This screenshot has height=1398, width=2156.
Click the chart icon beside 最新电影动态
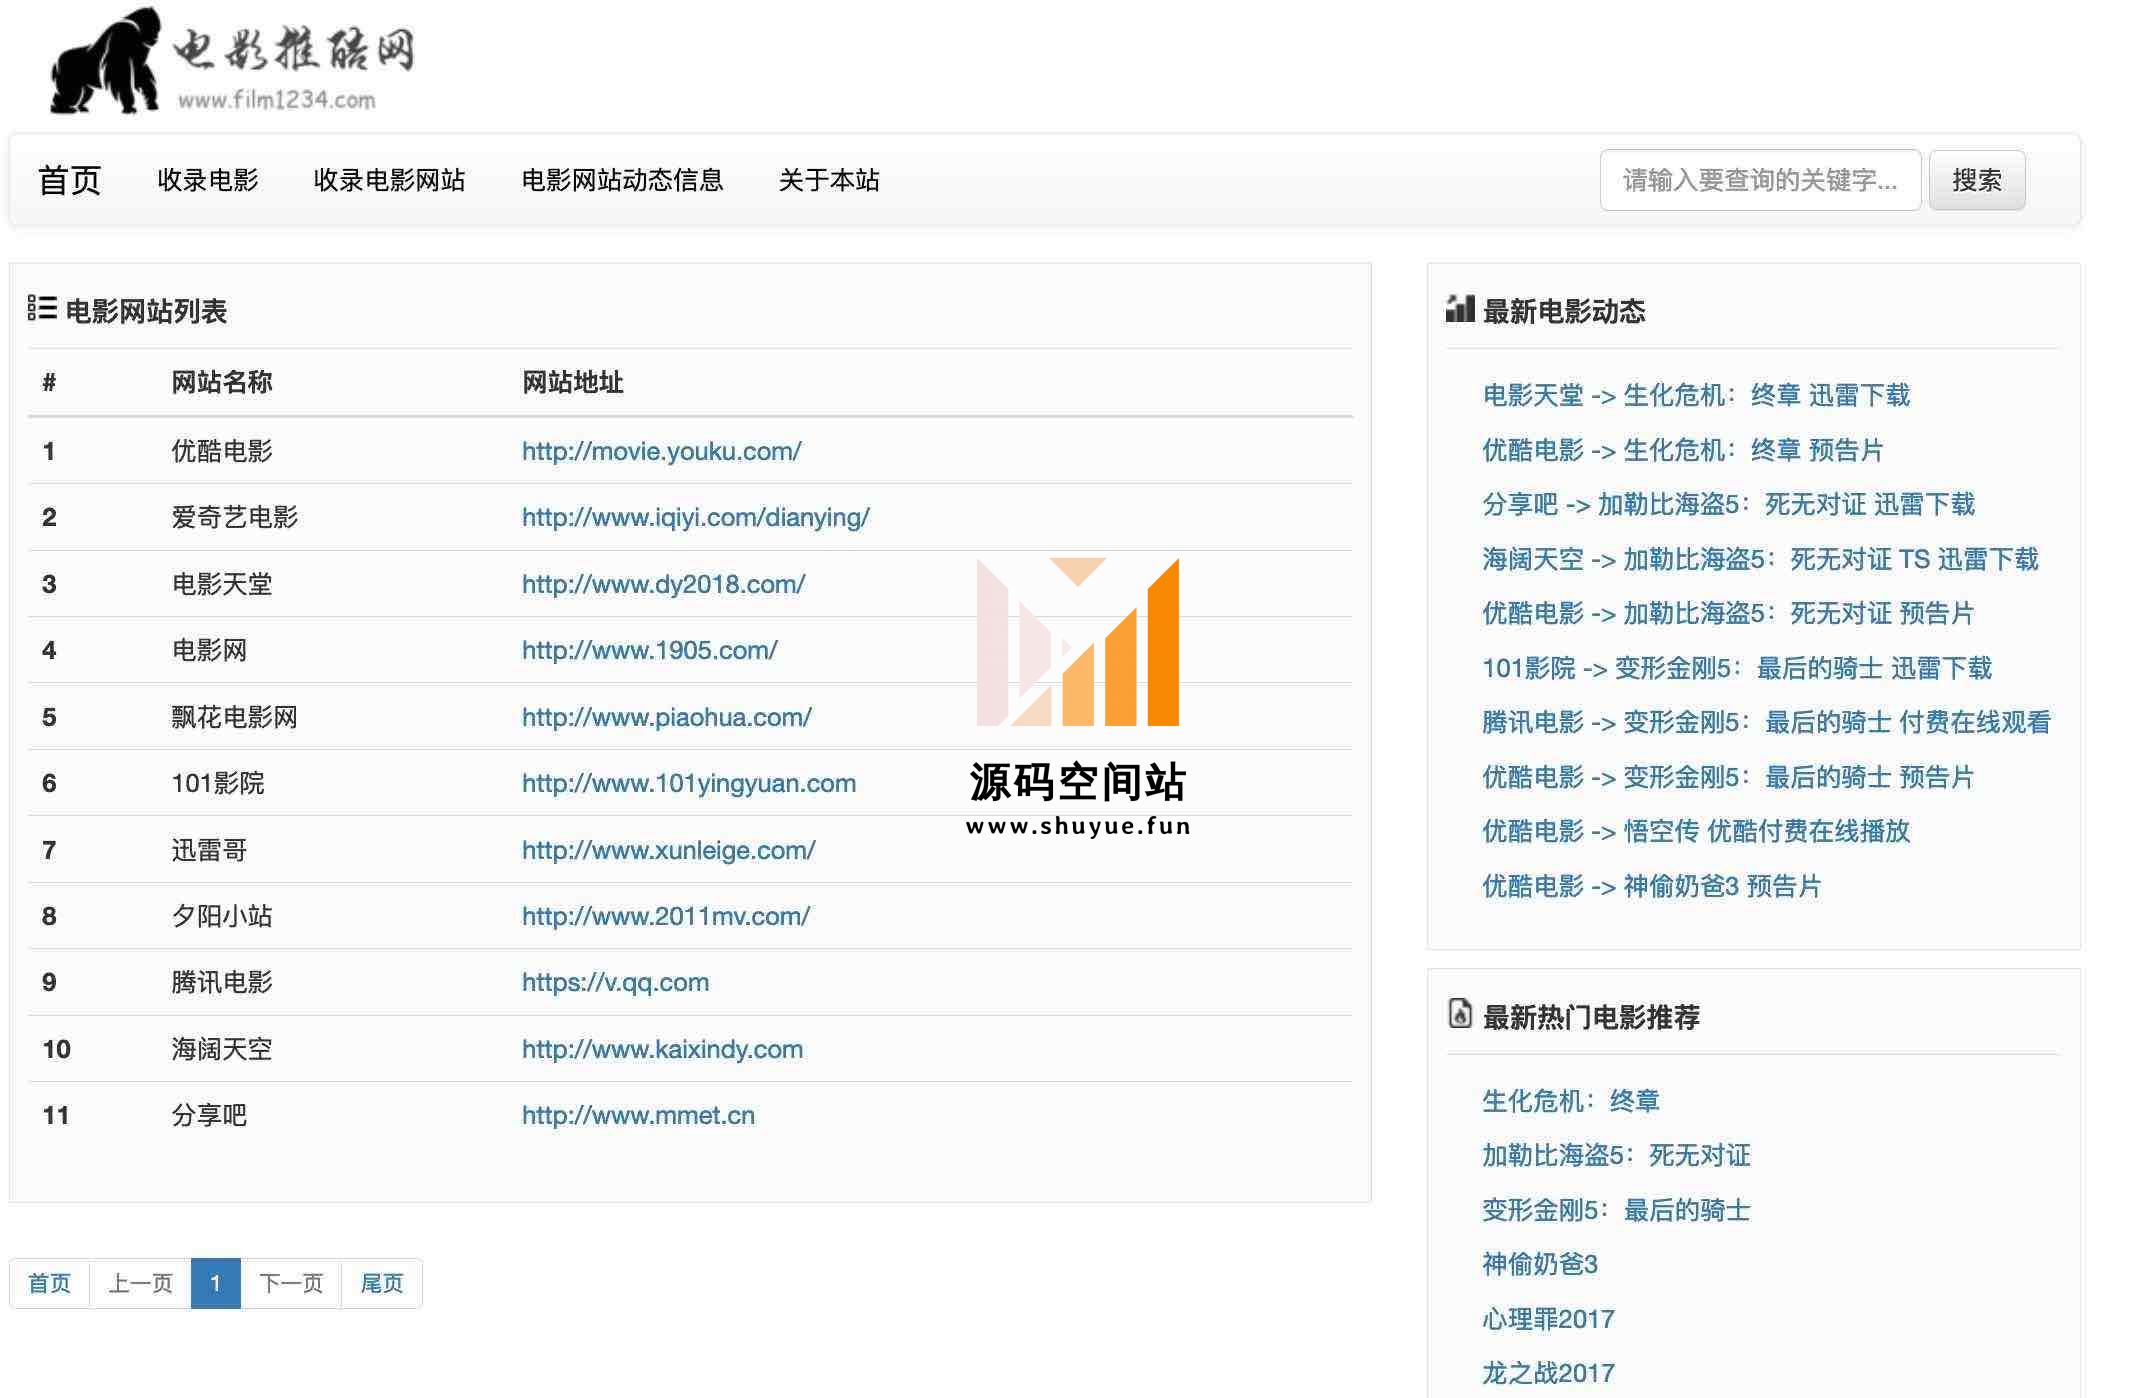click(1460, 308)
